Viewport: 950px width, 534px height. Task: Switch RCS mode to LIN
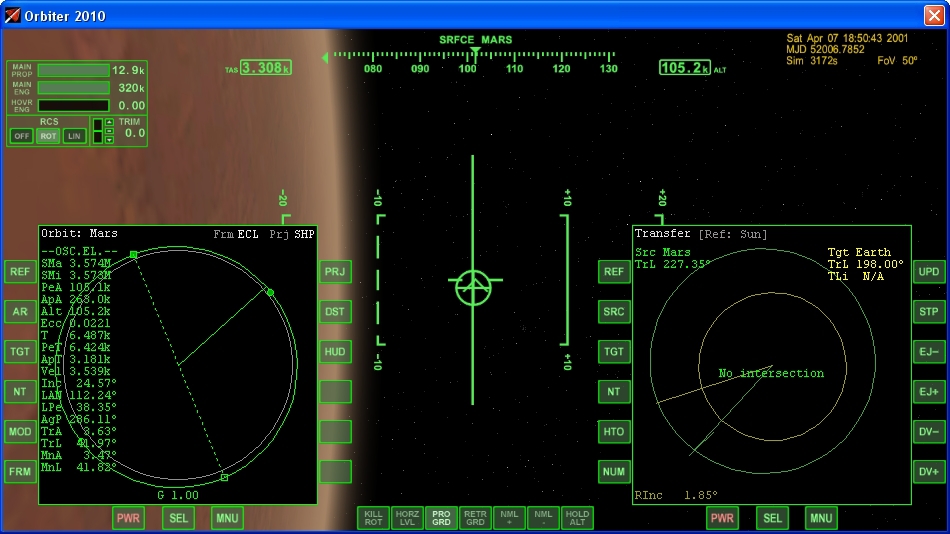(74, 136)
